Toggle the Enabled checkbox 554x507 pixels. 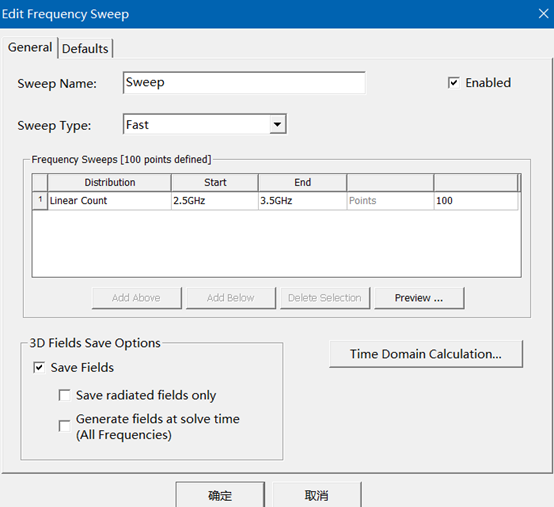click(453, 83)
